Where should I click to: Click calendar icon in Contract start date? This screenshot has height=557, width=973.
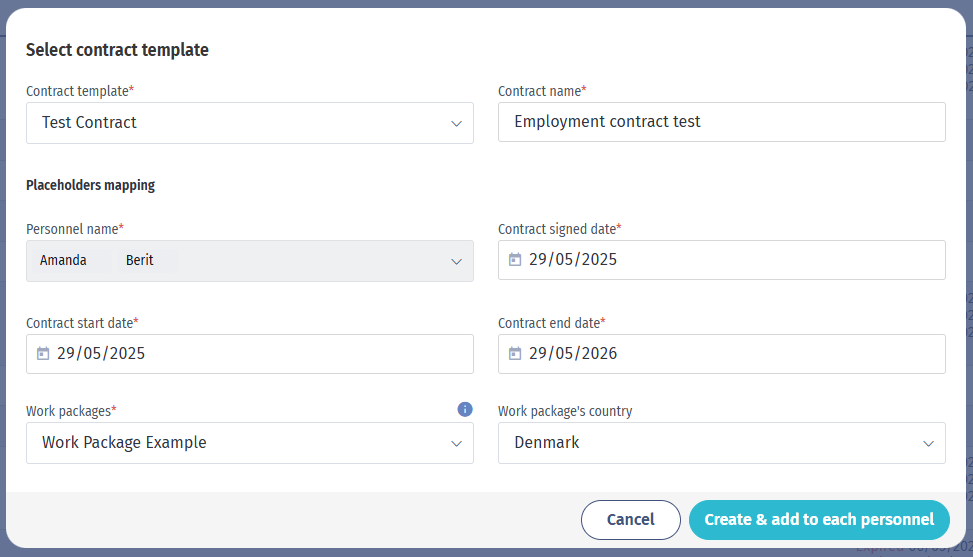pyautogui.click(x=43, y=354)
